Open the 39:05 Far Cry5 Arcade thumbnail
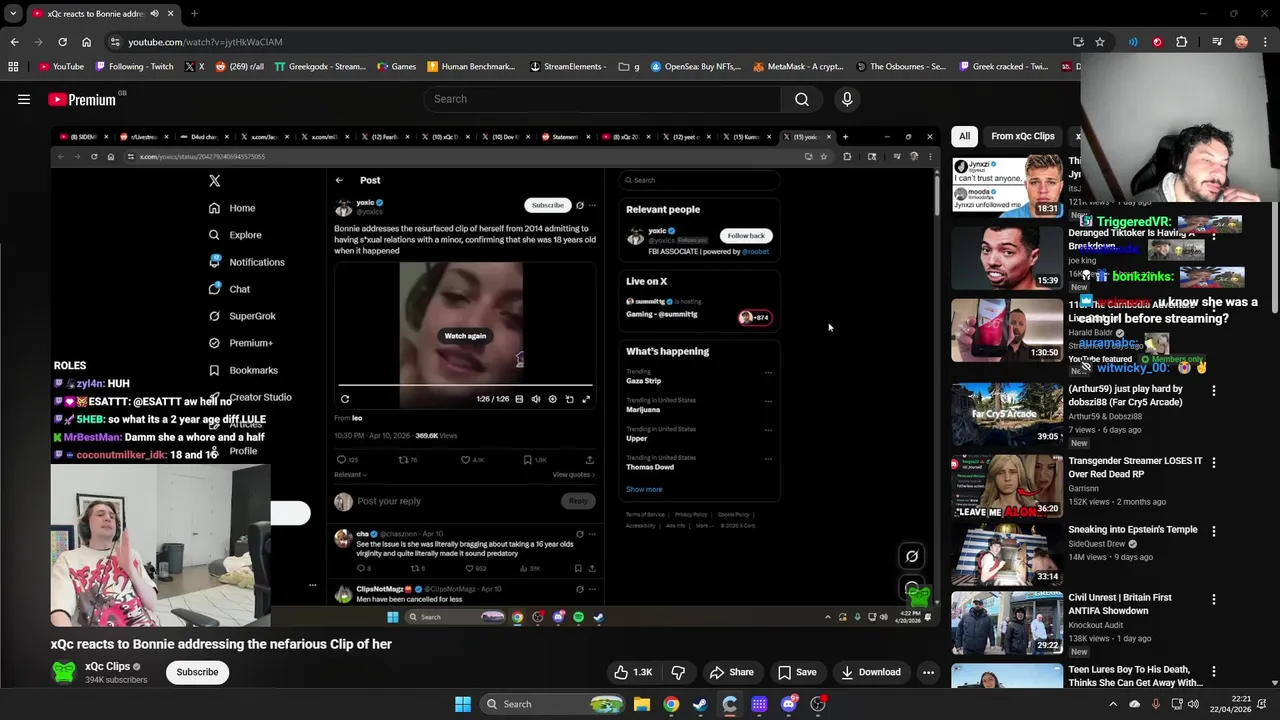 (x=1007, y=414)
